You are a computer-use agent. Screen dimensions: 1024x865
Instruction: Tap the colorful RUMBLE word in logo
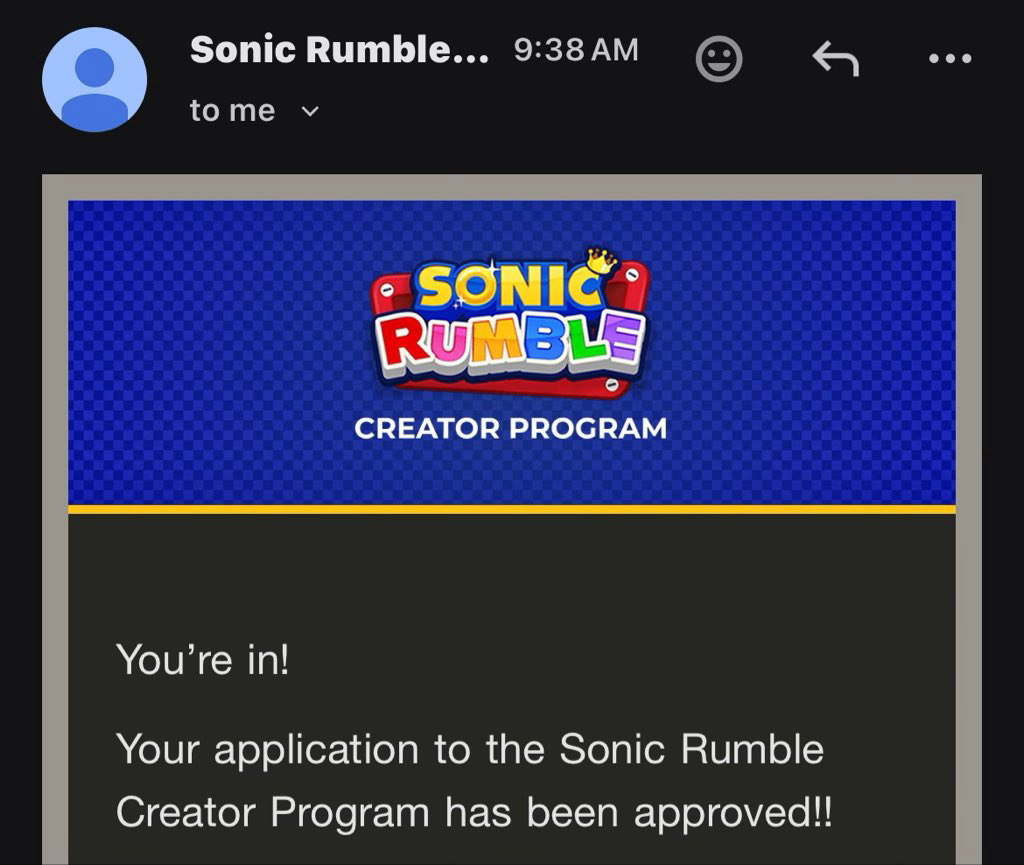(510, 341)
